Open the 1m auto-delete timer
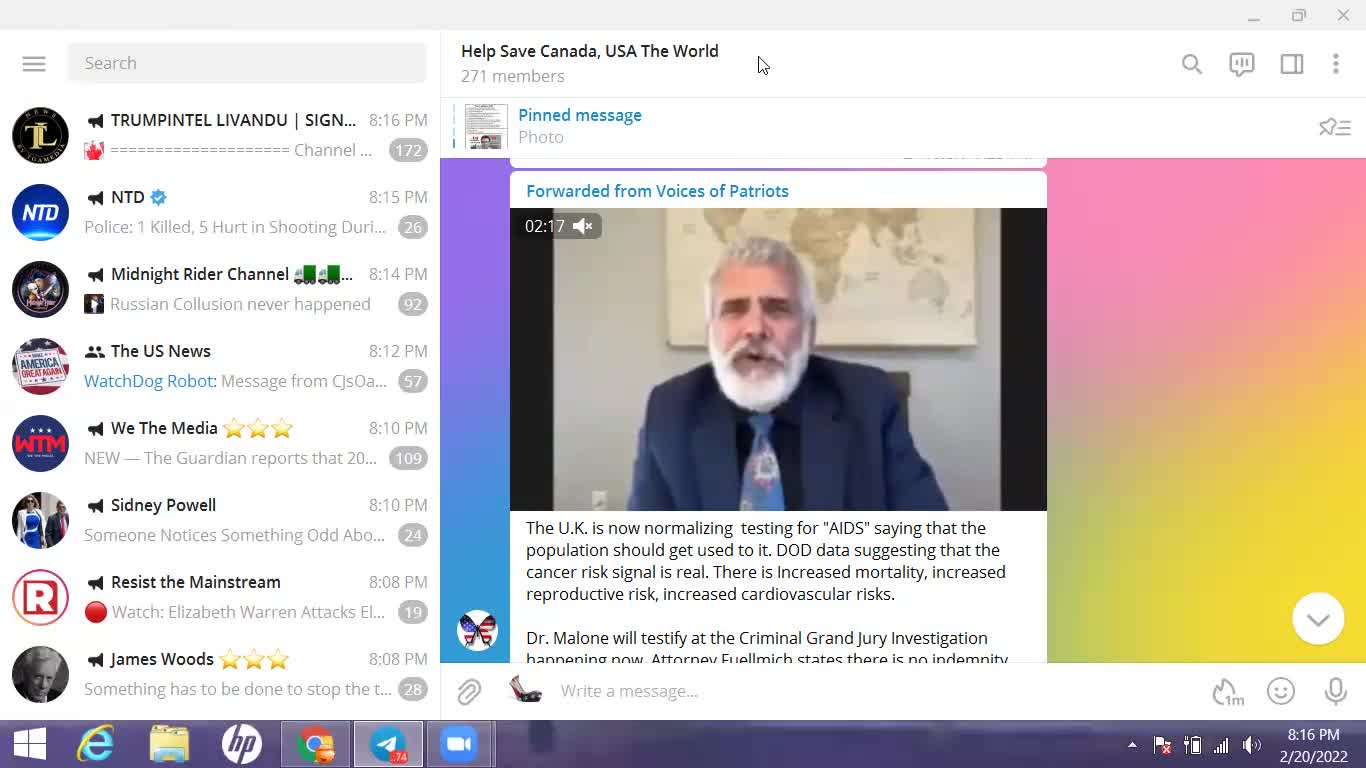The height and width of the screenshot is (768, 1366). 1227,691
